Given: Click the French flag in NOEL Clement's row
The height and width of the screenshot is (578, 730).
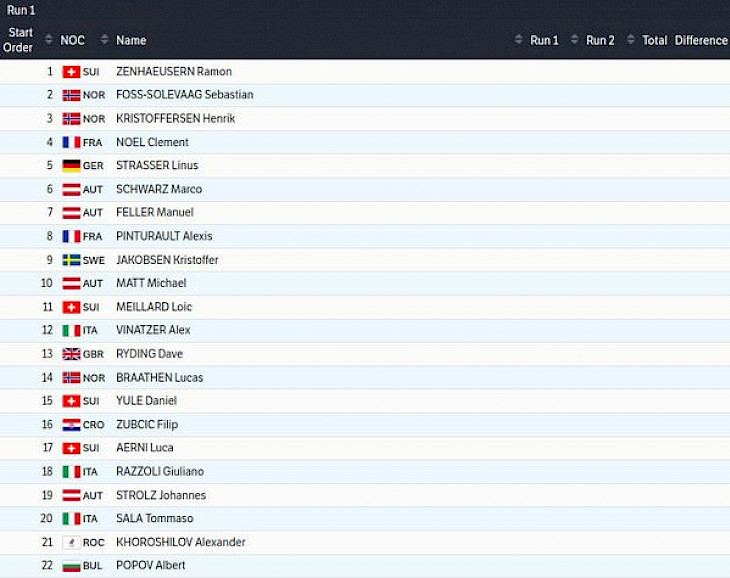Looking at the screenshot, I should (x=71, y=142).
